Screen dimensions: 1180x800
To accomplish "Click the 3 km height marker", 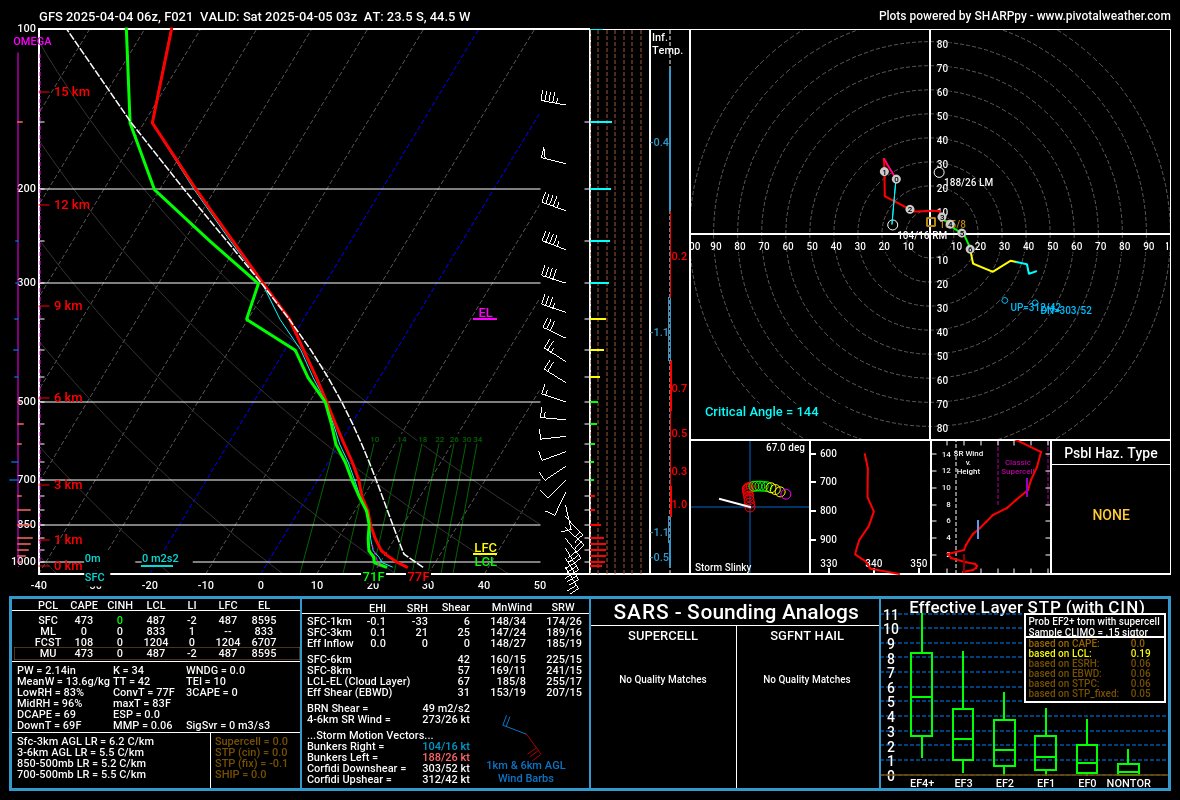I will (68, 485).
